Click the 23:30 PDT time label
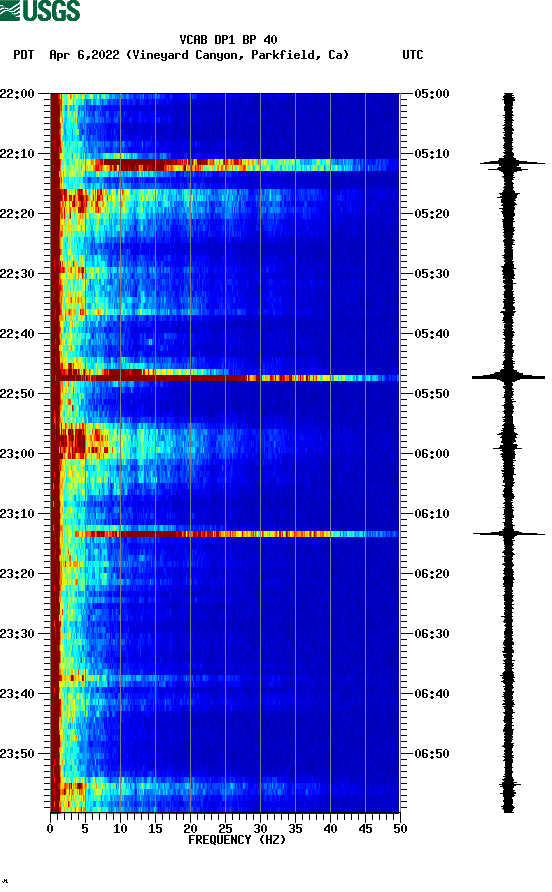 coord(17,634)
